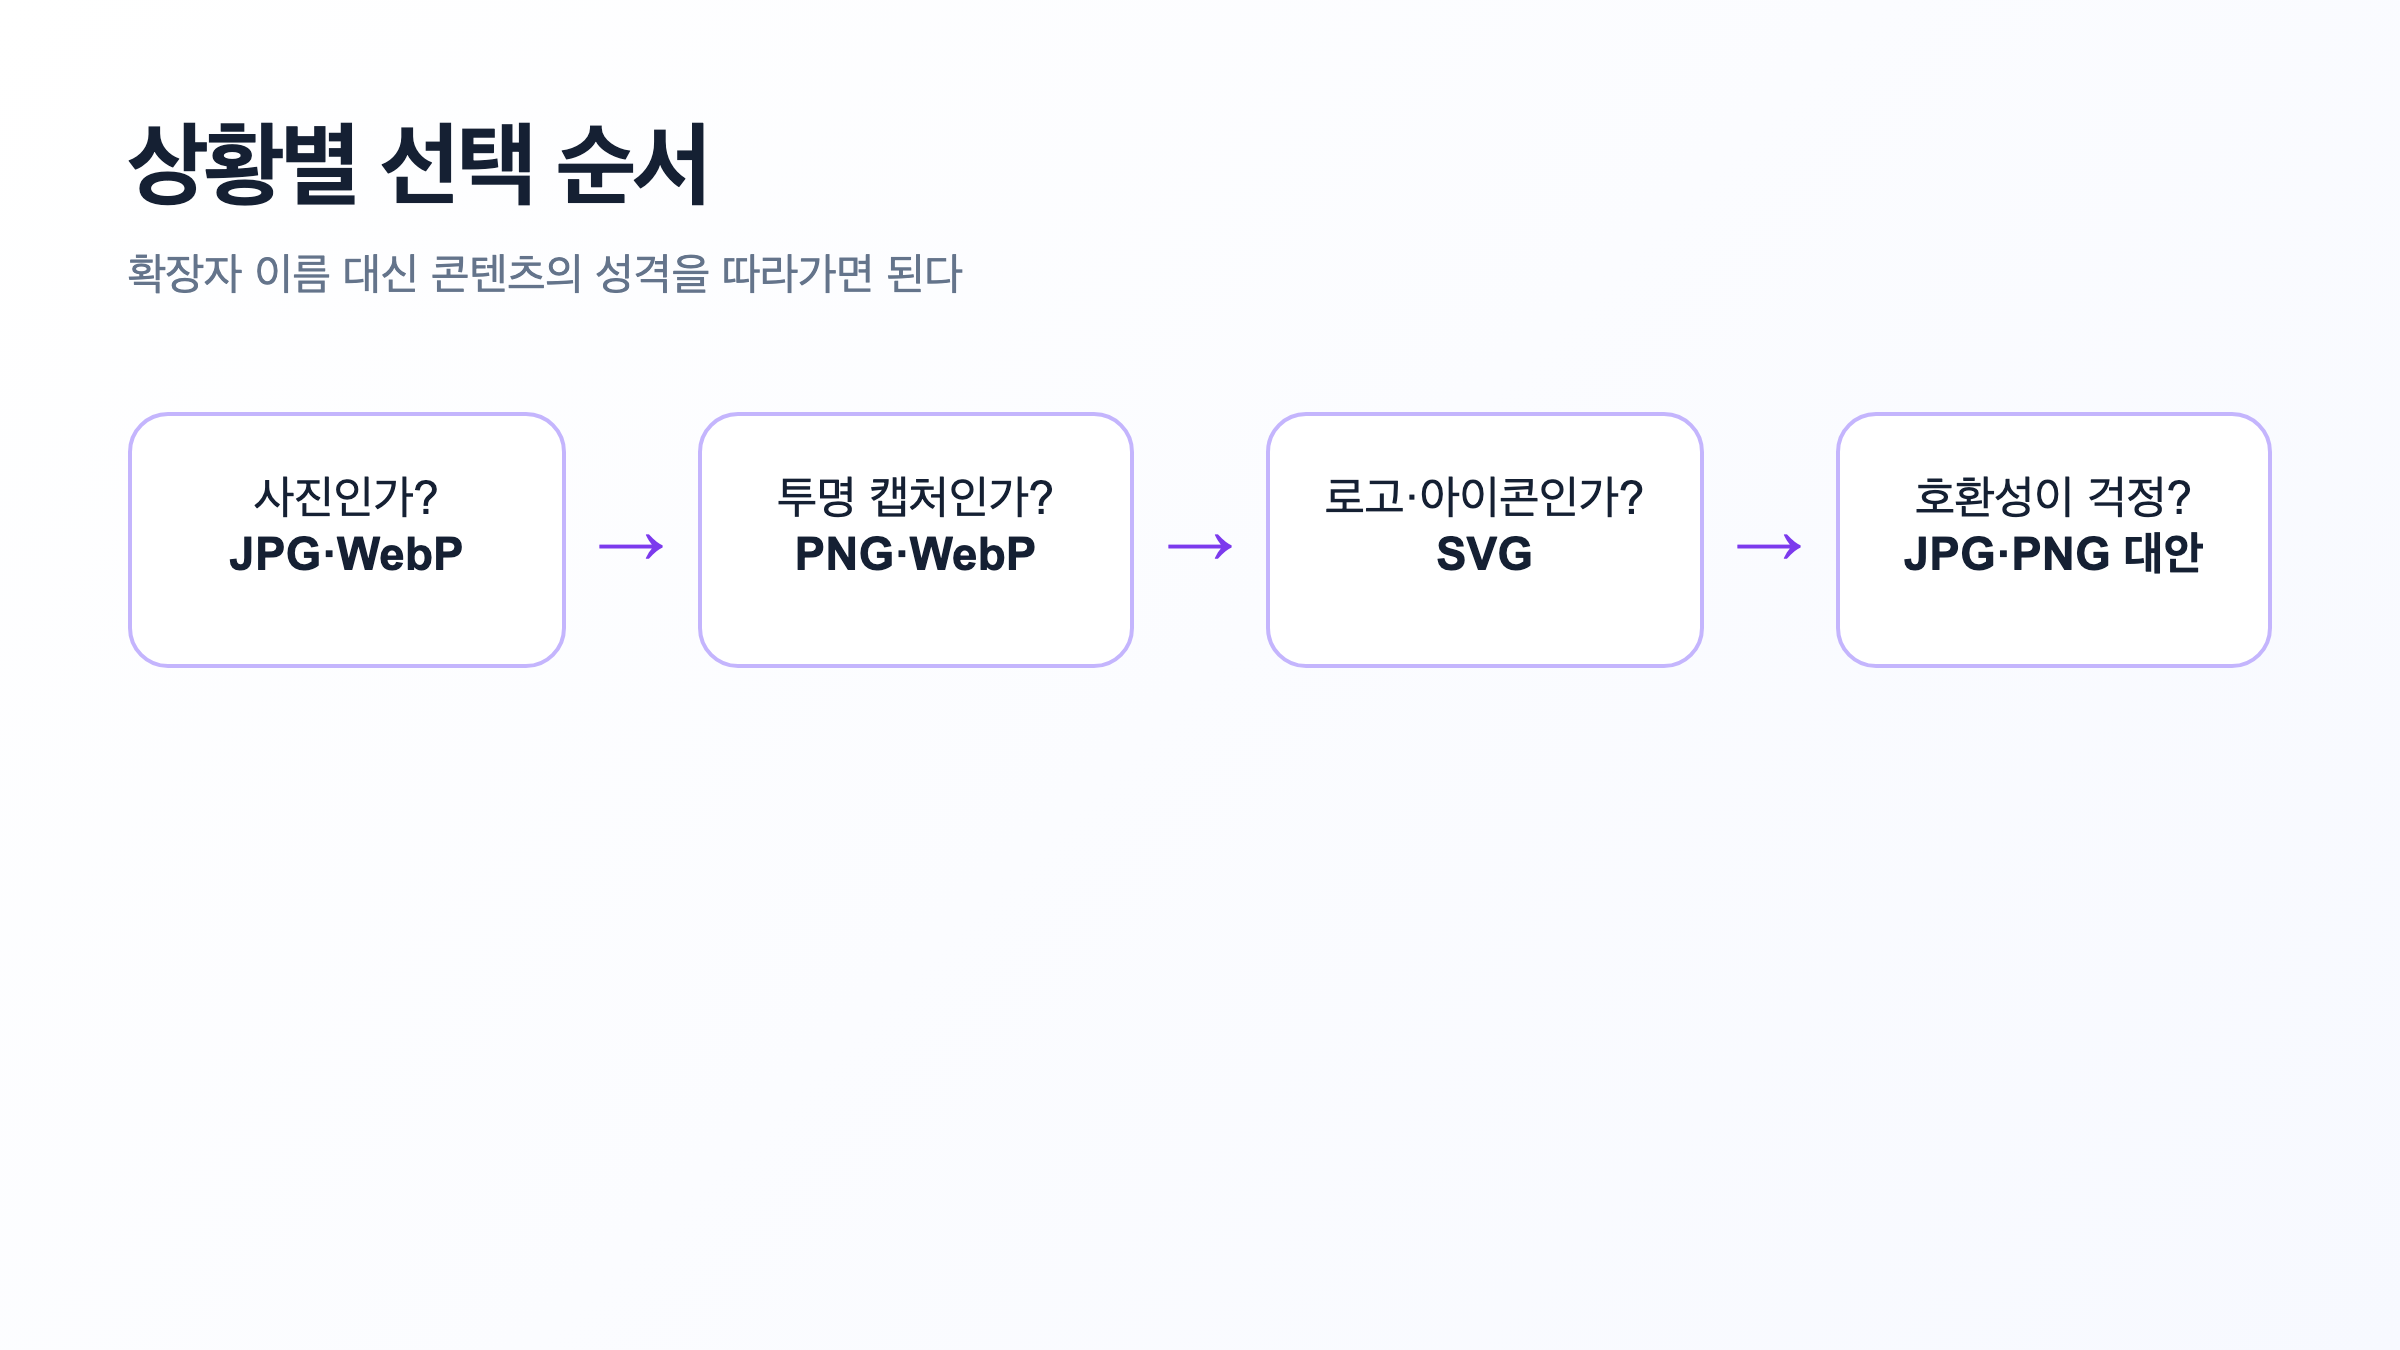The image size is (2400, 1350).
Task: Click the arrow between PNG·WebP and SVG cards
Action: coord(1200,546)
